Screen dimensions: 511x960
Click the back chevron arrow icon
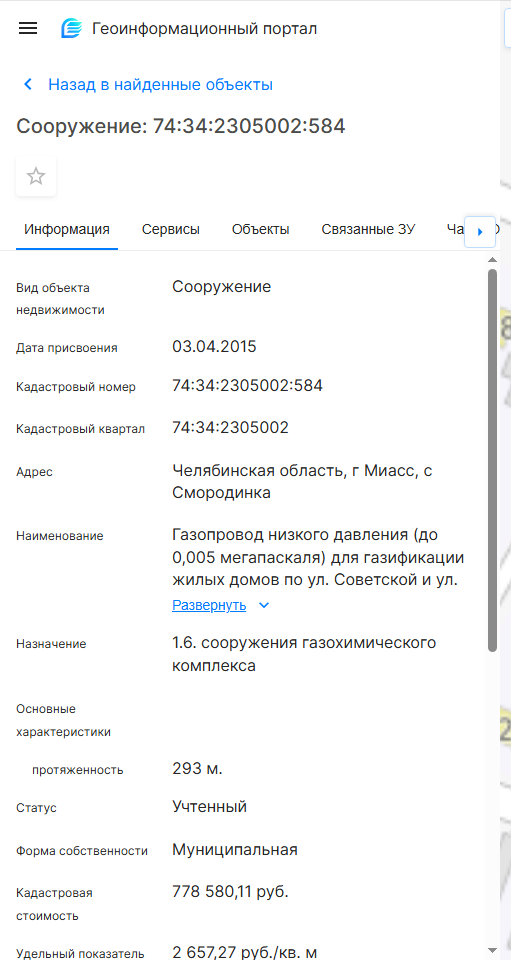(28, 84)
